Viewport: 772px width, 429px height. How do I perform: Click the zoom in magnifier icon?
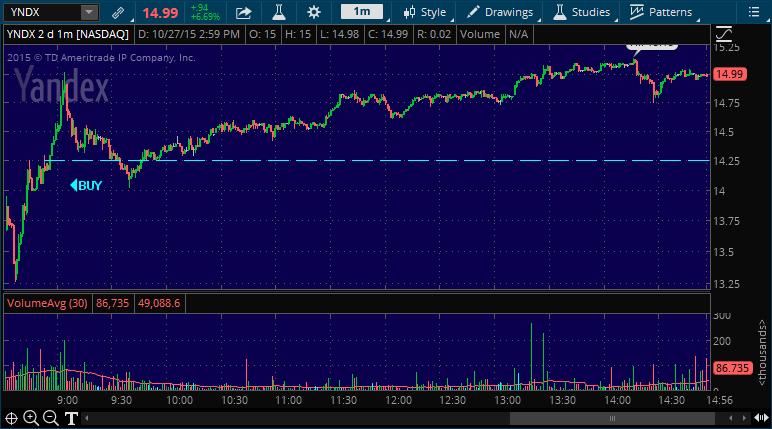tap(31, 418)
